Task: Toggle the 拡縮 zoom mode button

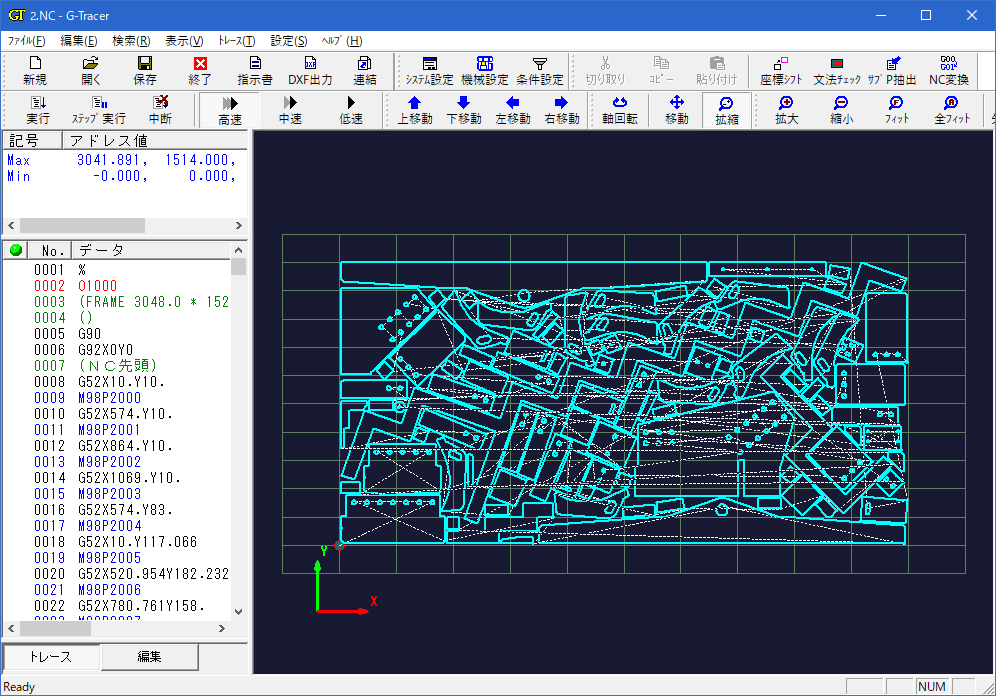Action: click(726, 110)
